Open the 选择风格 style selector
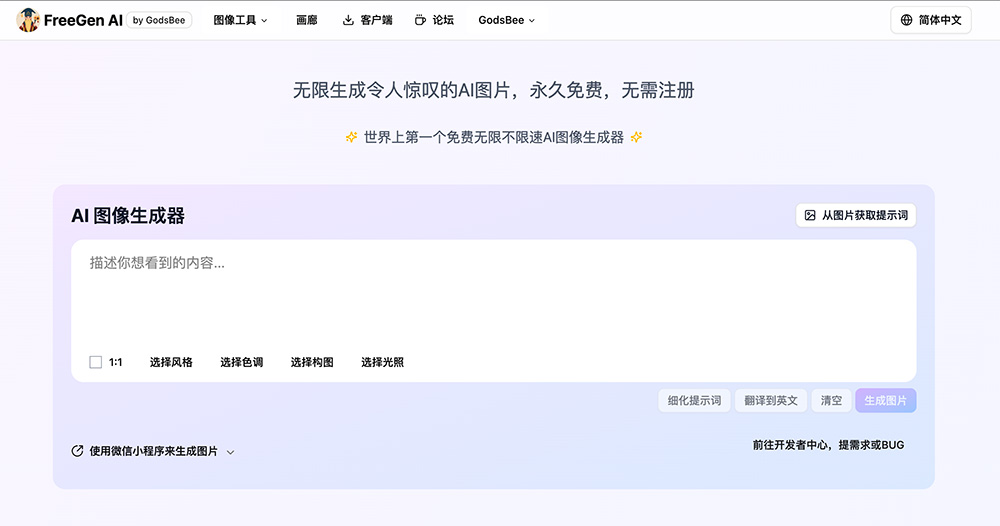Viewport: 1000px width, 526px height. coord(171,362)
